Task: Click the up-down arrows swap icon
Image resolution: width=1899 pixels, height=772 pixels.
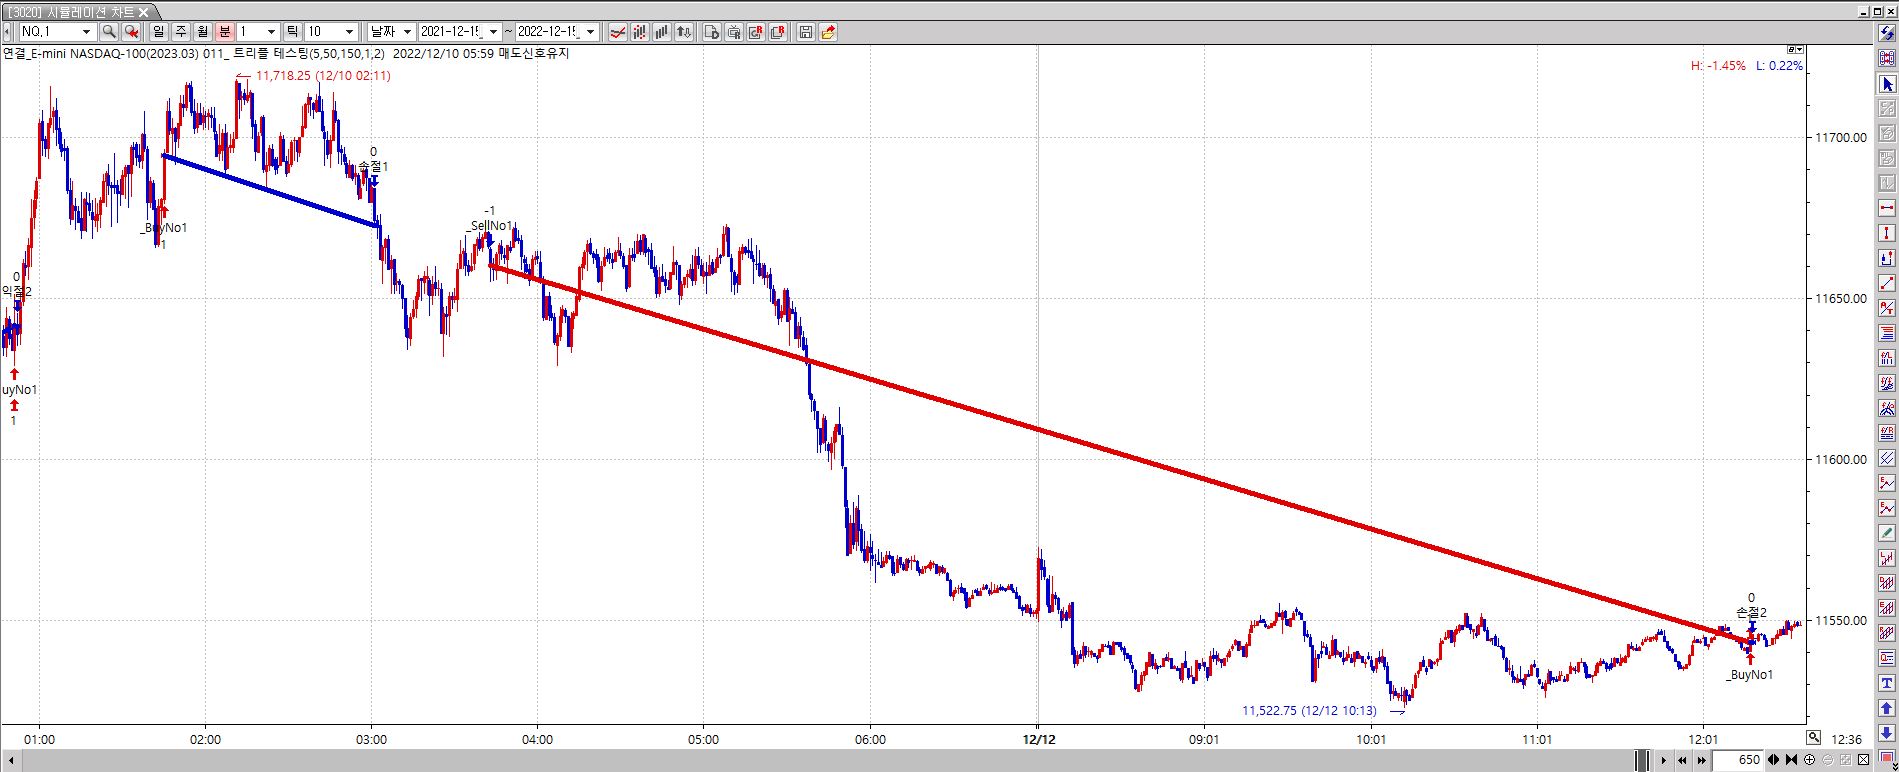Action: coord(684,32)
